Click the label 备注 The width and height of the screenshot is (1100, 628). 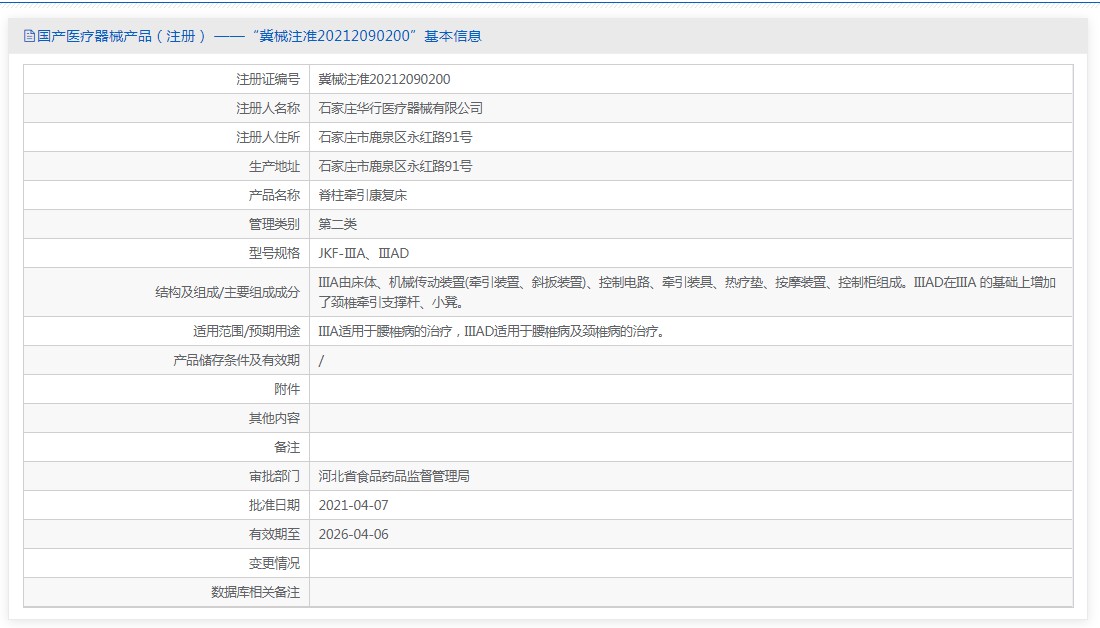287,447
